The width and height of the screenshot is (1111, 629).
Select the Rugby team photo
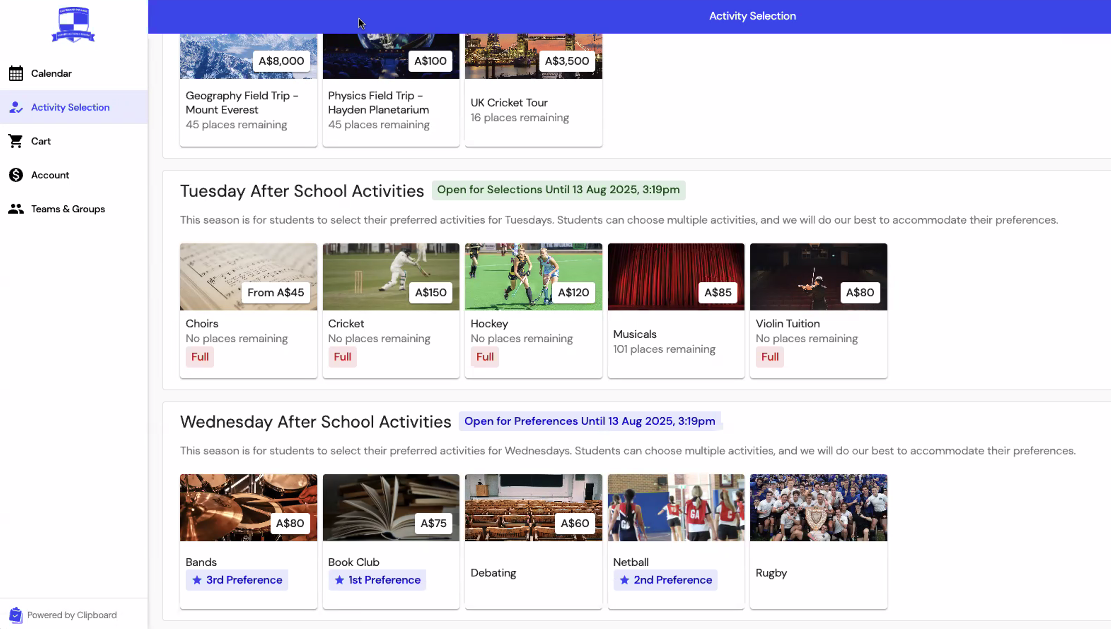(818, 508)
